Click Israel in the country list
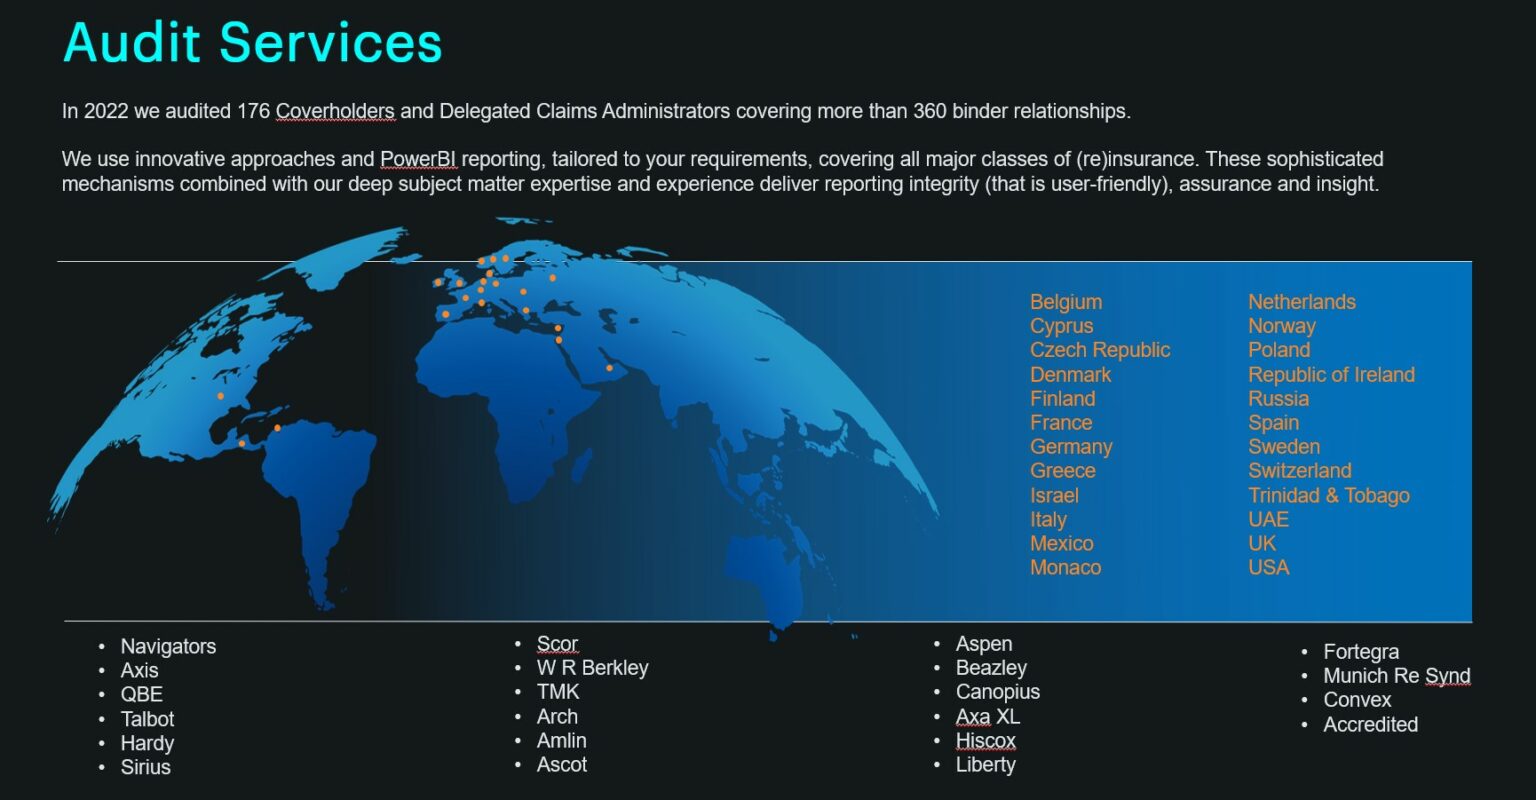 (x=1054, y=495)
